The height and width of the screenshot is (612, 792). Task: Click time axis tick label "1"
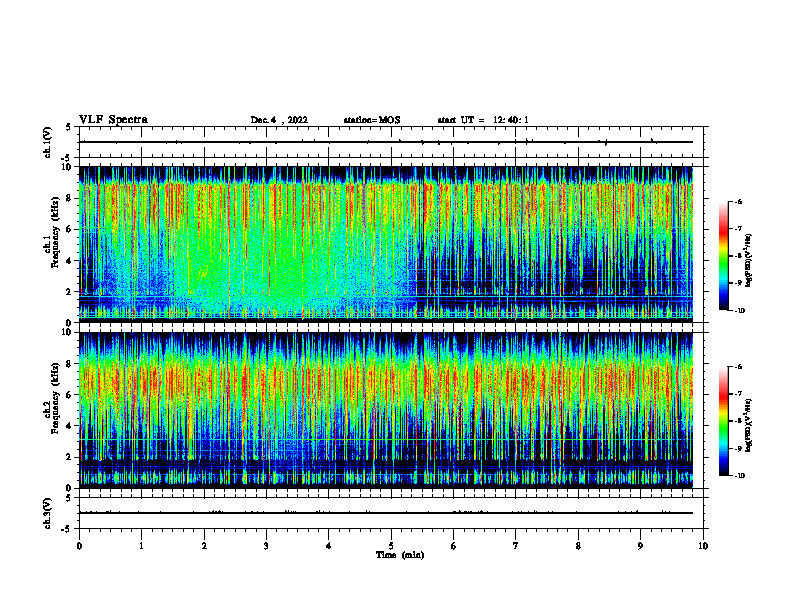click(x=141, y=546)
